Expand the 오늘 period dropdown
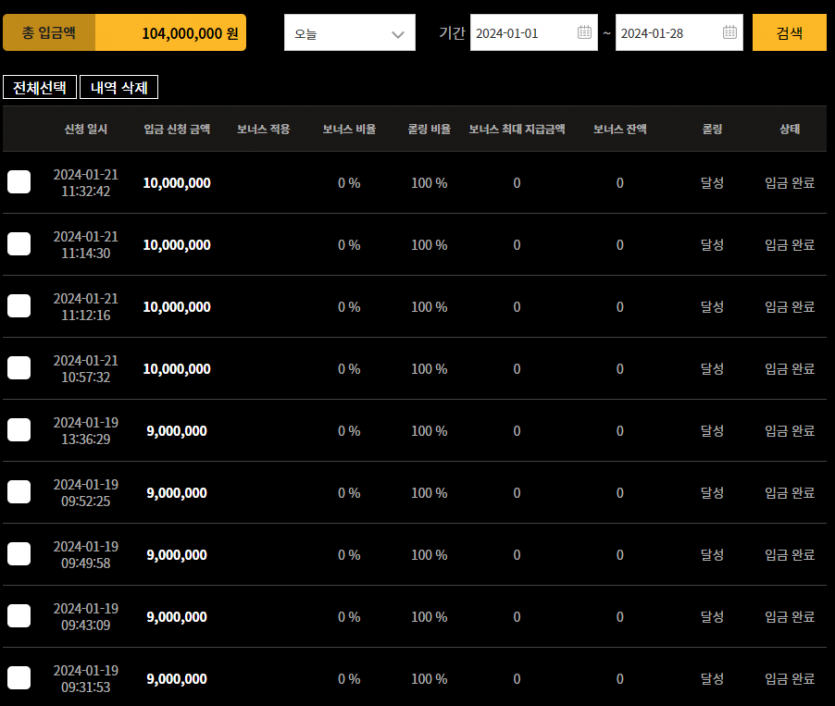This screenshot has height=706, width=835. [x=349, y=33]
